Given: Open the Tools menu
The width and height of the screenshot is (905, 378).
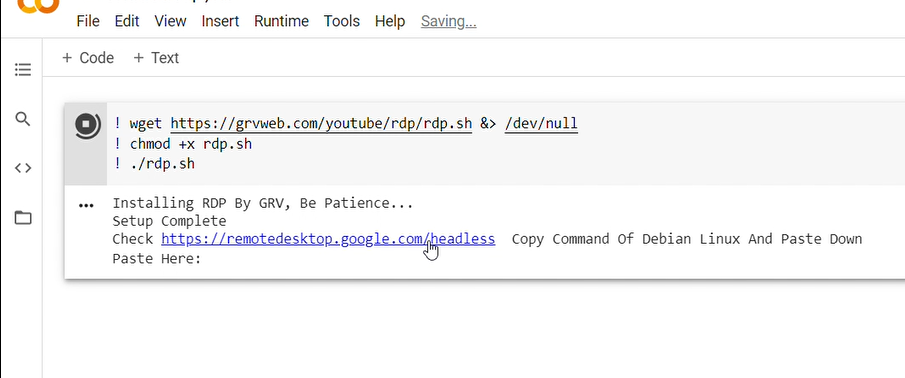Looking at the screenshot, I should [x=342, y=21].
